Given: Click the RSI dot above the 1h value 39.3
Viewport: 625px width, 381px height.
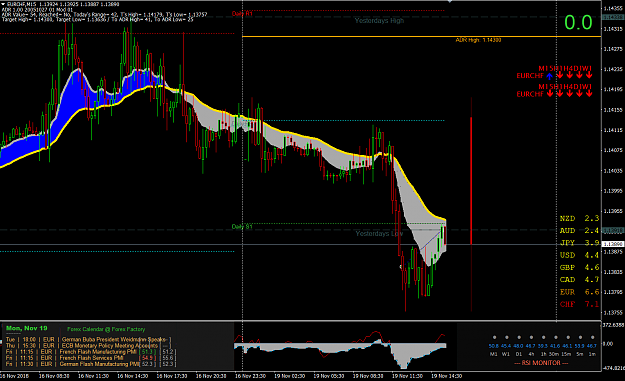Looking at the screenshot, I should click(x=543, y=337).
